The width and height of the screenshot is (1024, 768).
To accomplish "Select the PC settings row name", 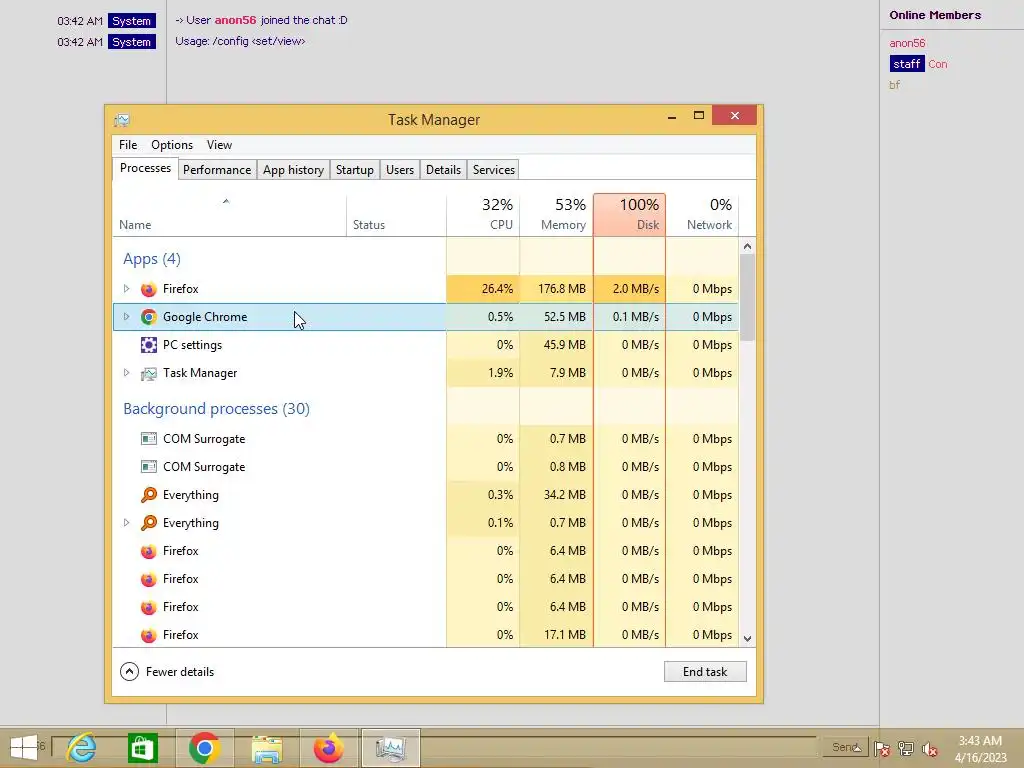I will click(193, 345).
